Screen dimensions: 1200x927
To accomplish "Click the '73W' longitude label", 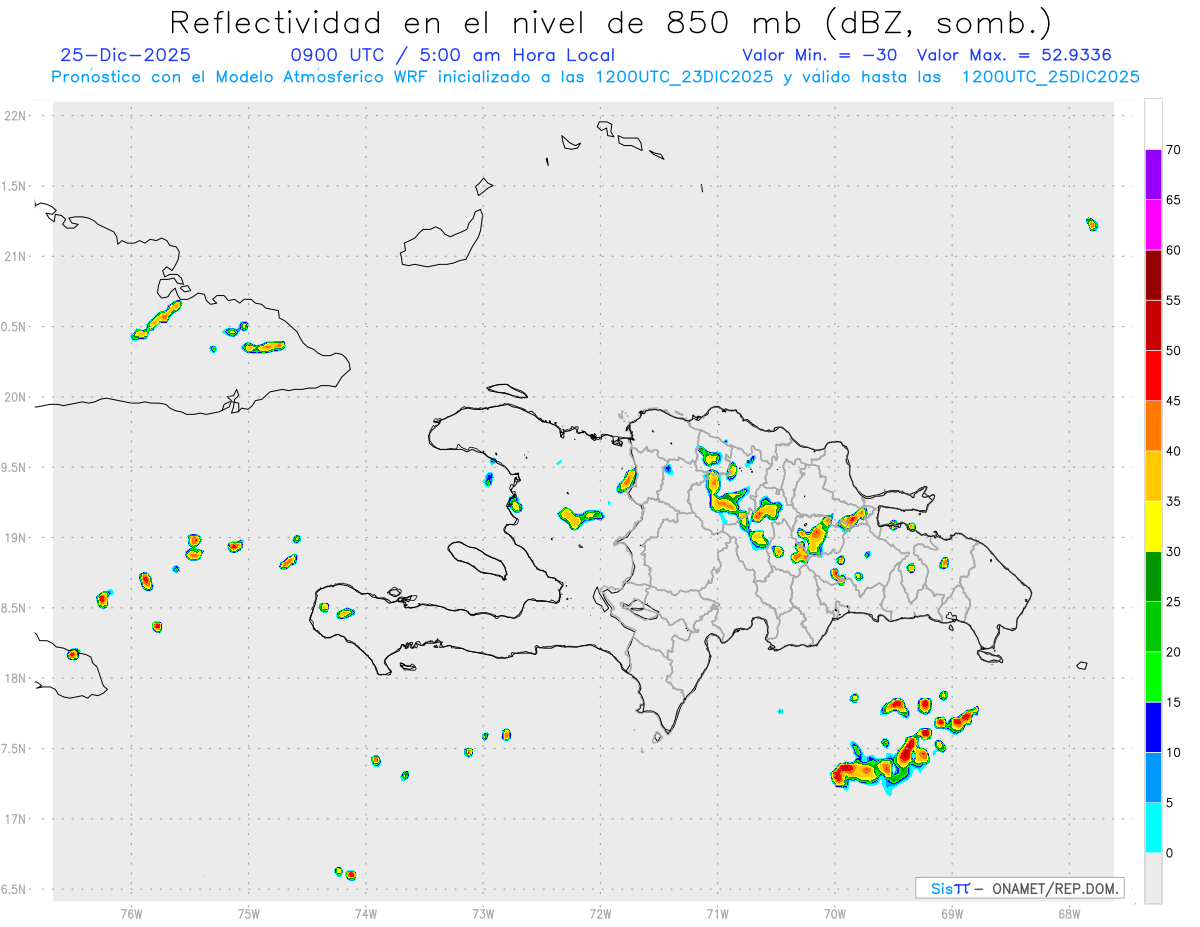I will (483, 913).
